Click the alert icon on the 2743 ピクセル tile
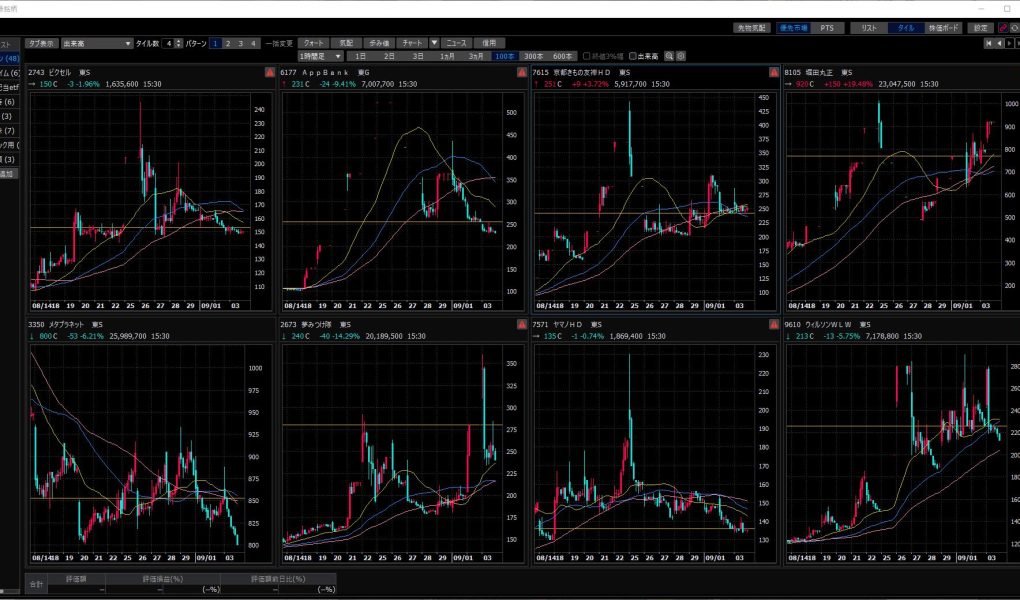Image resolution: width=1020 pixels, height=600 pixels. point(269,72)
